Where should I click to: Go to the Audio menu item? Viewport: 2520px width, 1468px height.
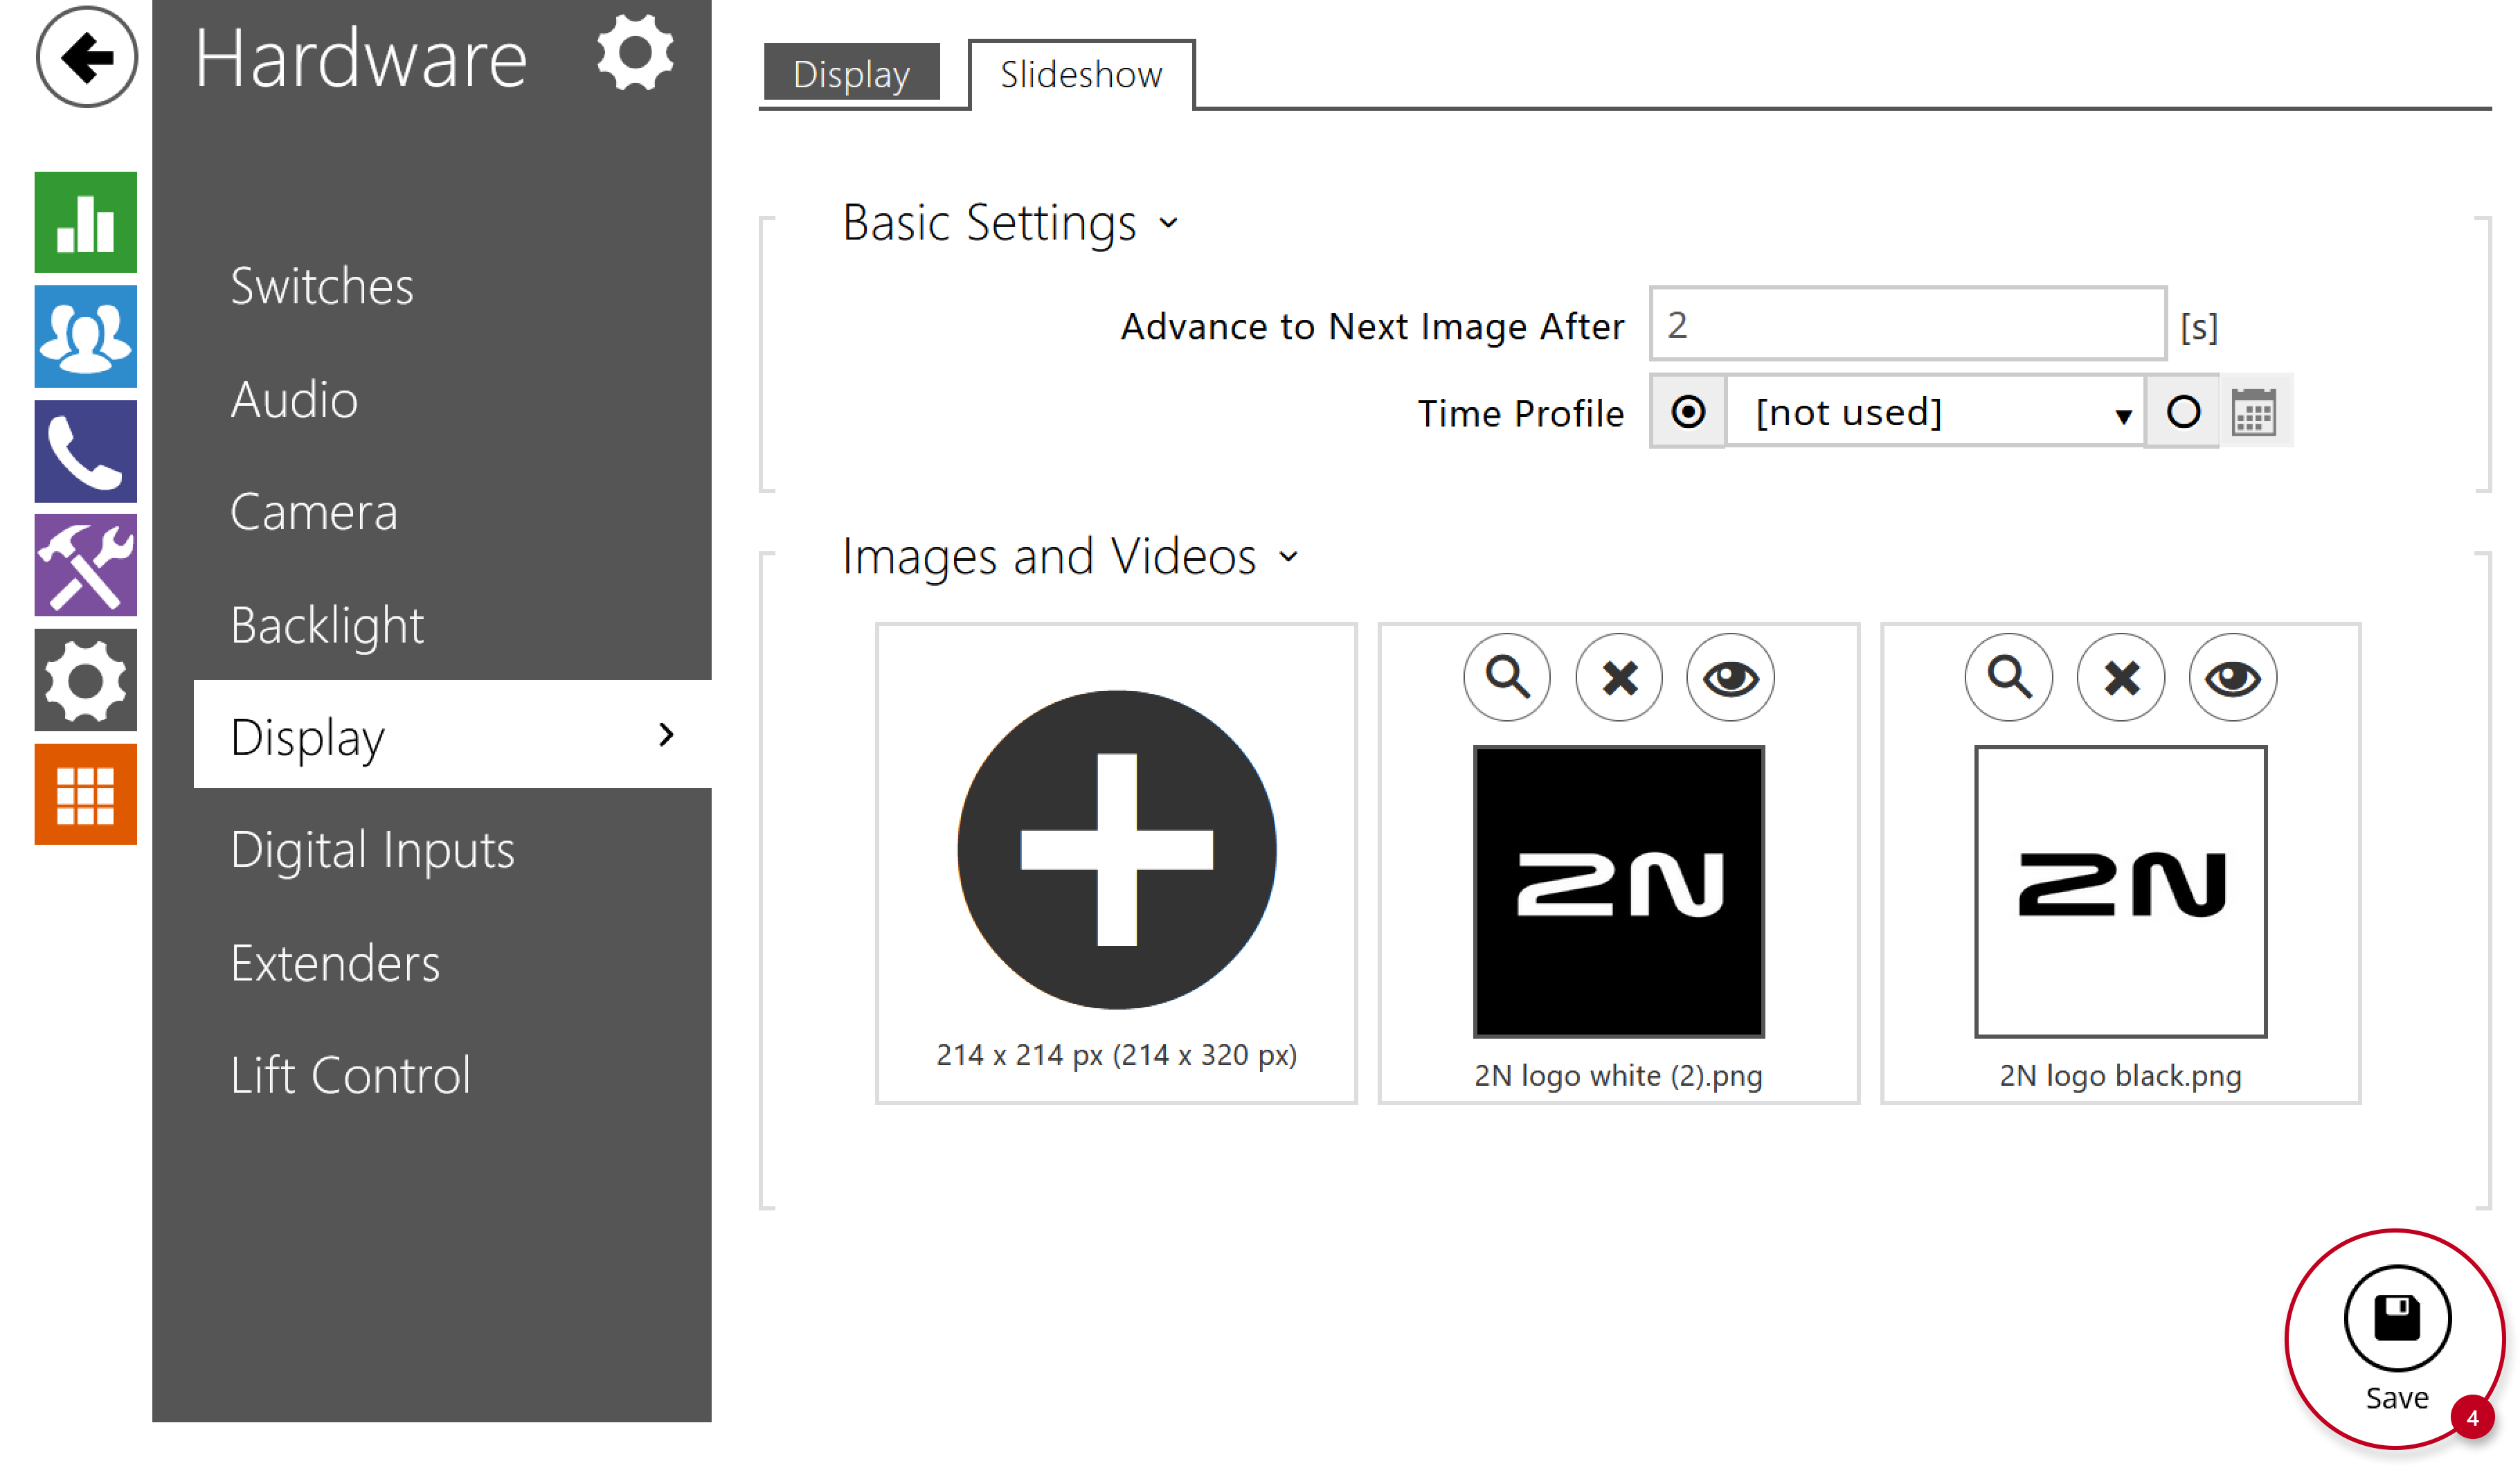pos(294,399)
